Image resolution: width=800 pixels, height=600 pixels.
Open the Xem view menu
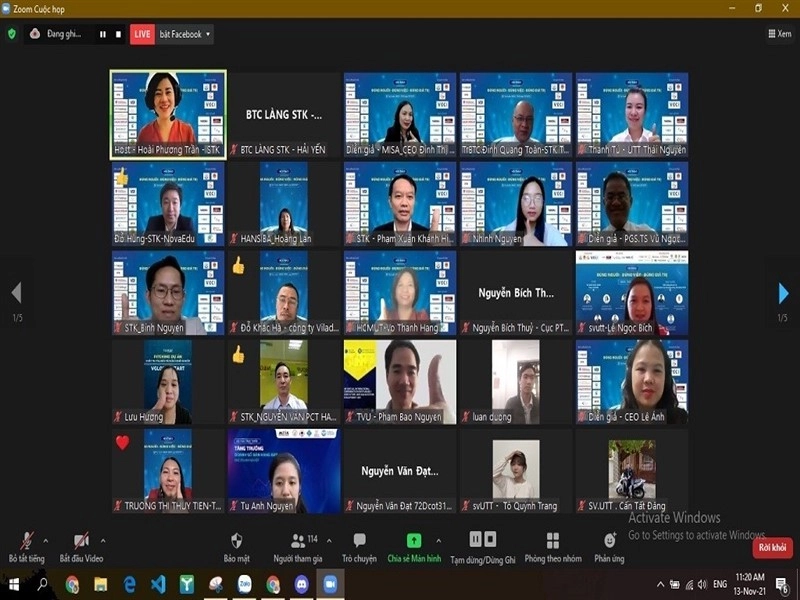[x=779, y=34]
